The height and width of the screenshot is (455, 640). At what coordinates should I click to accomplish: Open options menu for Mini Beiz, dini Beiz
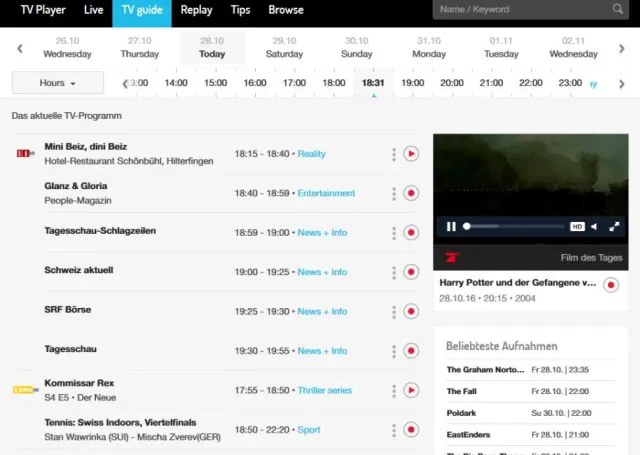(394, 154)
